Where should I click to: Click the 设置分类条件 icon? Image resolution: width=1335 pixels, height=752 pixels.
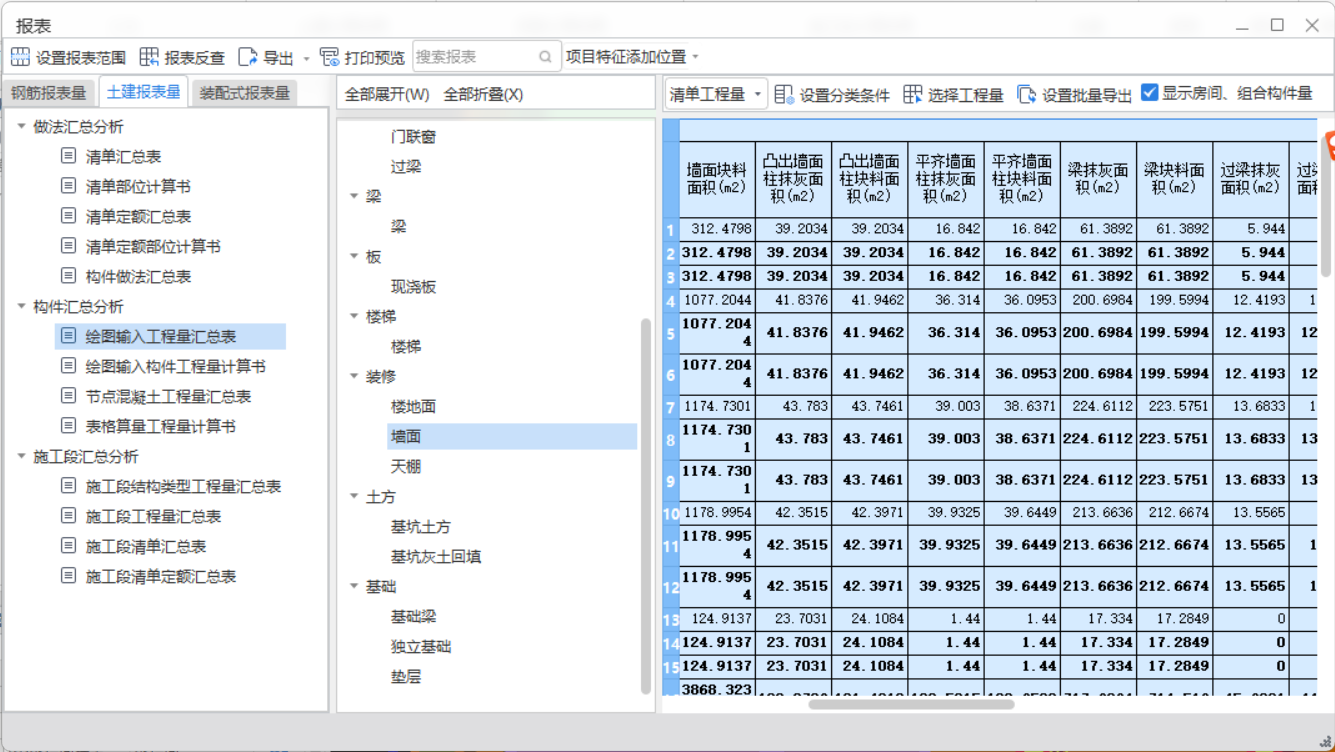tap(784, 94)
